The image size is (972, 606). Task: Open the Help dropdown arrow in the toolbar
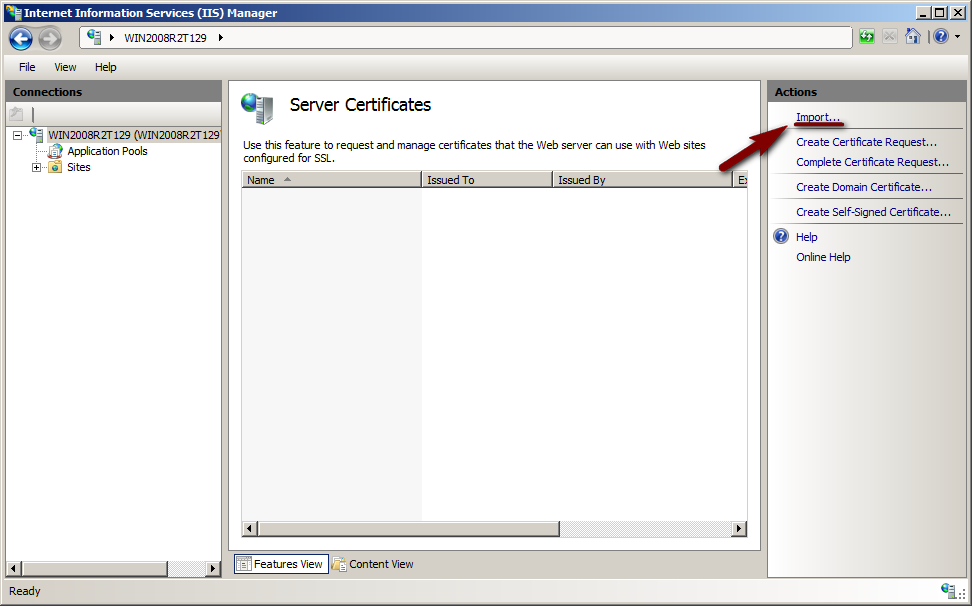[955, 36]
